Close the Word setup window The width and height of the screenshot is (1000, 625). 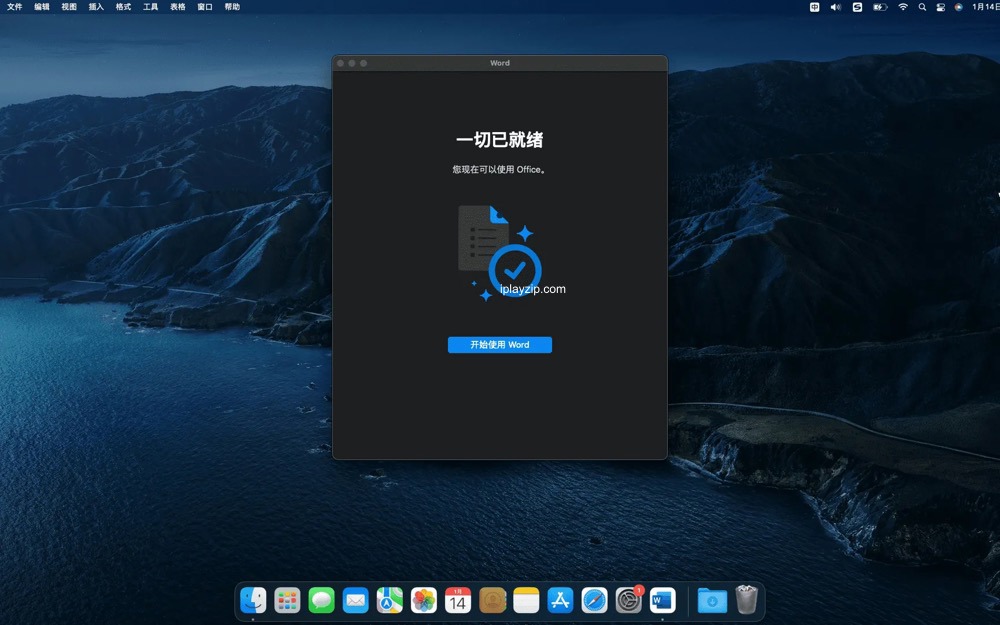[341, 63]
